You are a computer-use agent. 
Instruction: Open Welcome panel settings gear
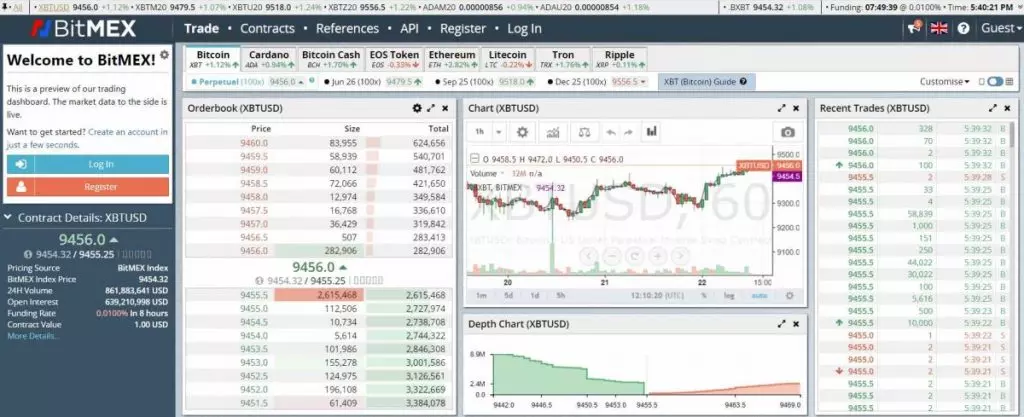point(164,55)
